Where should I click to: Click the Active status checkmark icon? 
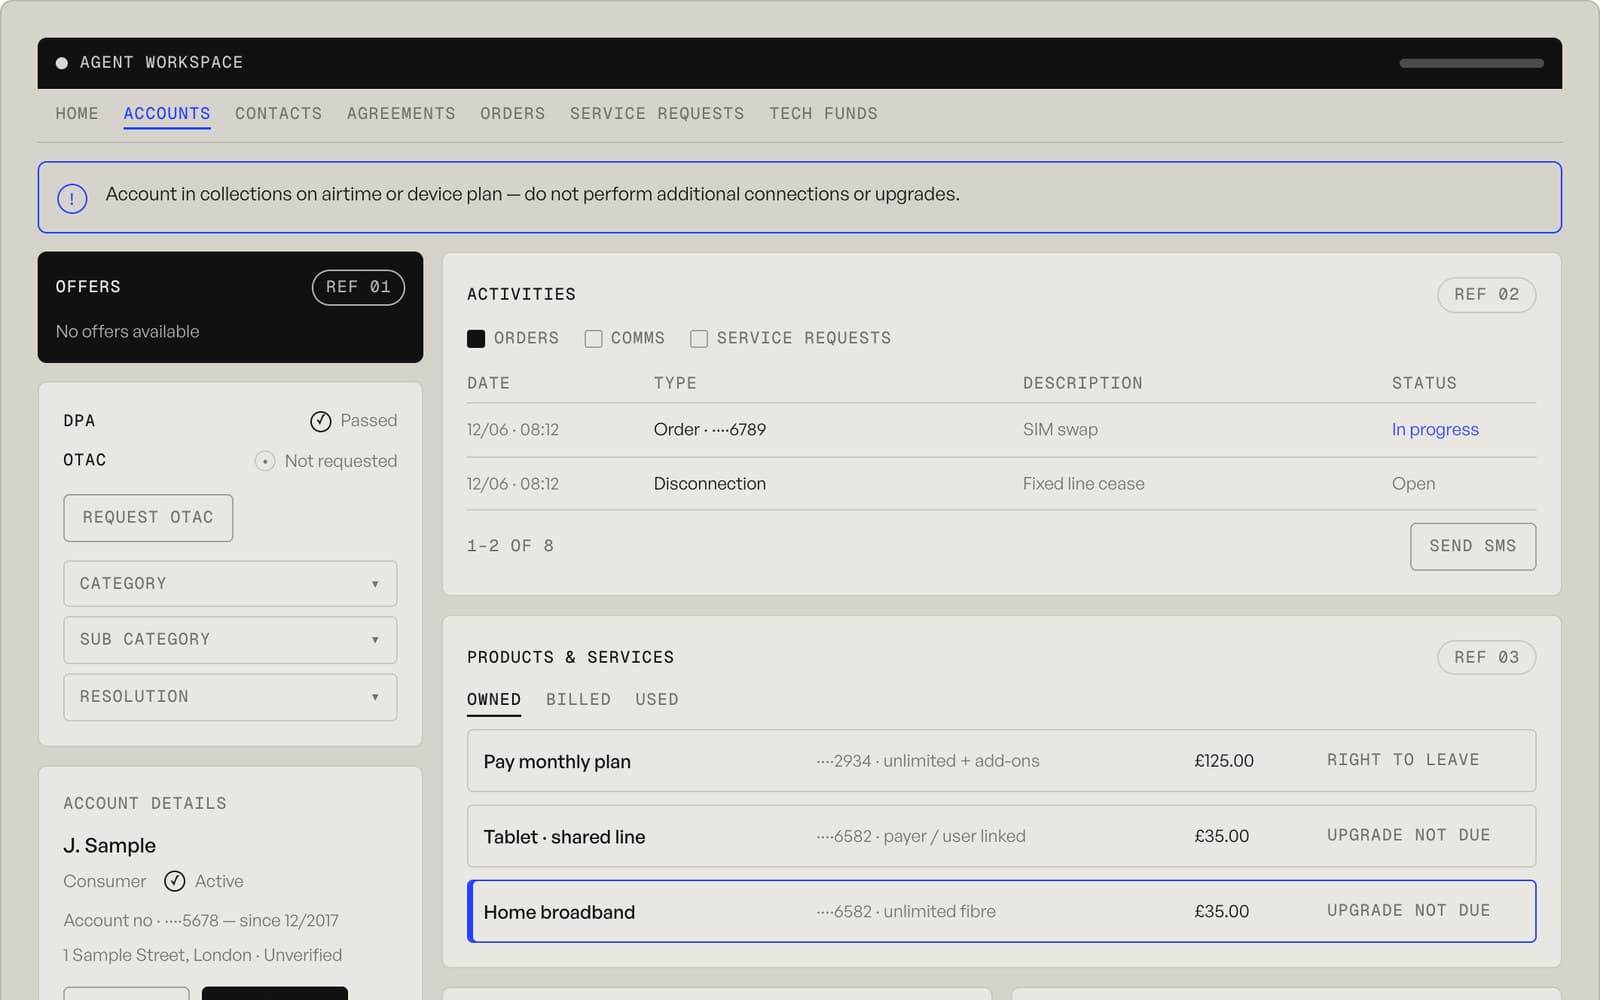click(175, 881)
